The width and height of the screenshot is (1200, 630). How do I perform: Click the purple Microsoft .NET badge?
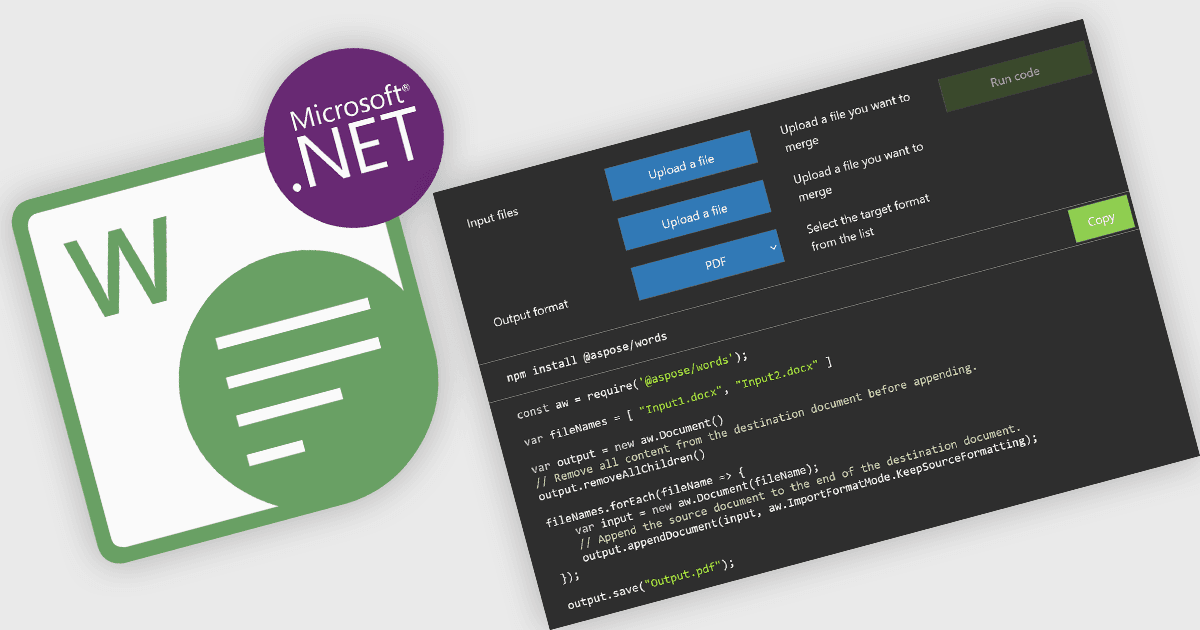coord(354,139)
